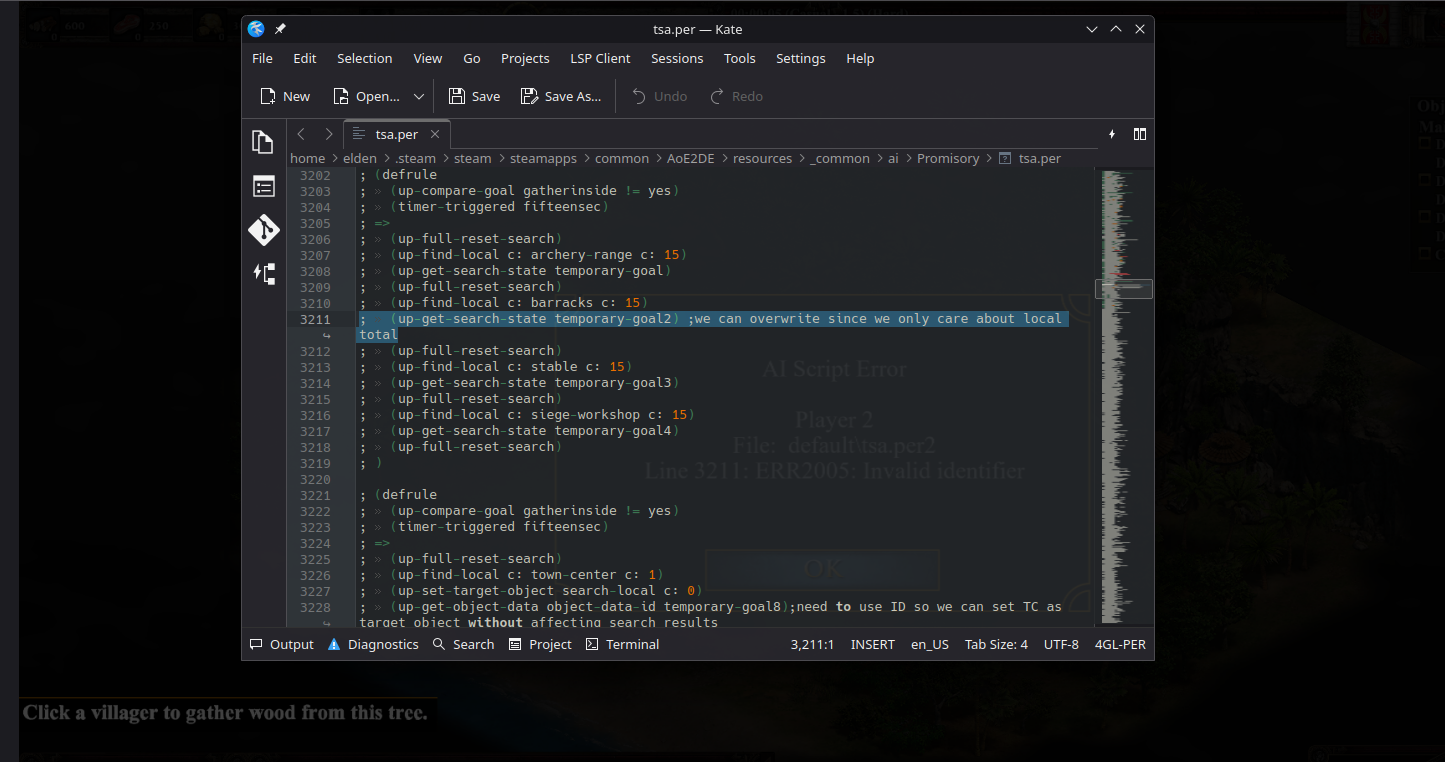
Task: Toggle the Terminal panel
Action: pyautogui.click(x=622, y=645)
